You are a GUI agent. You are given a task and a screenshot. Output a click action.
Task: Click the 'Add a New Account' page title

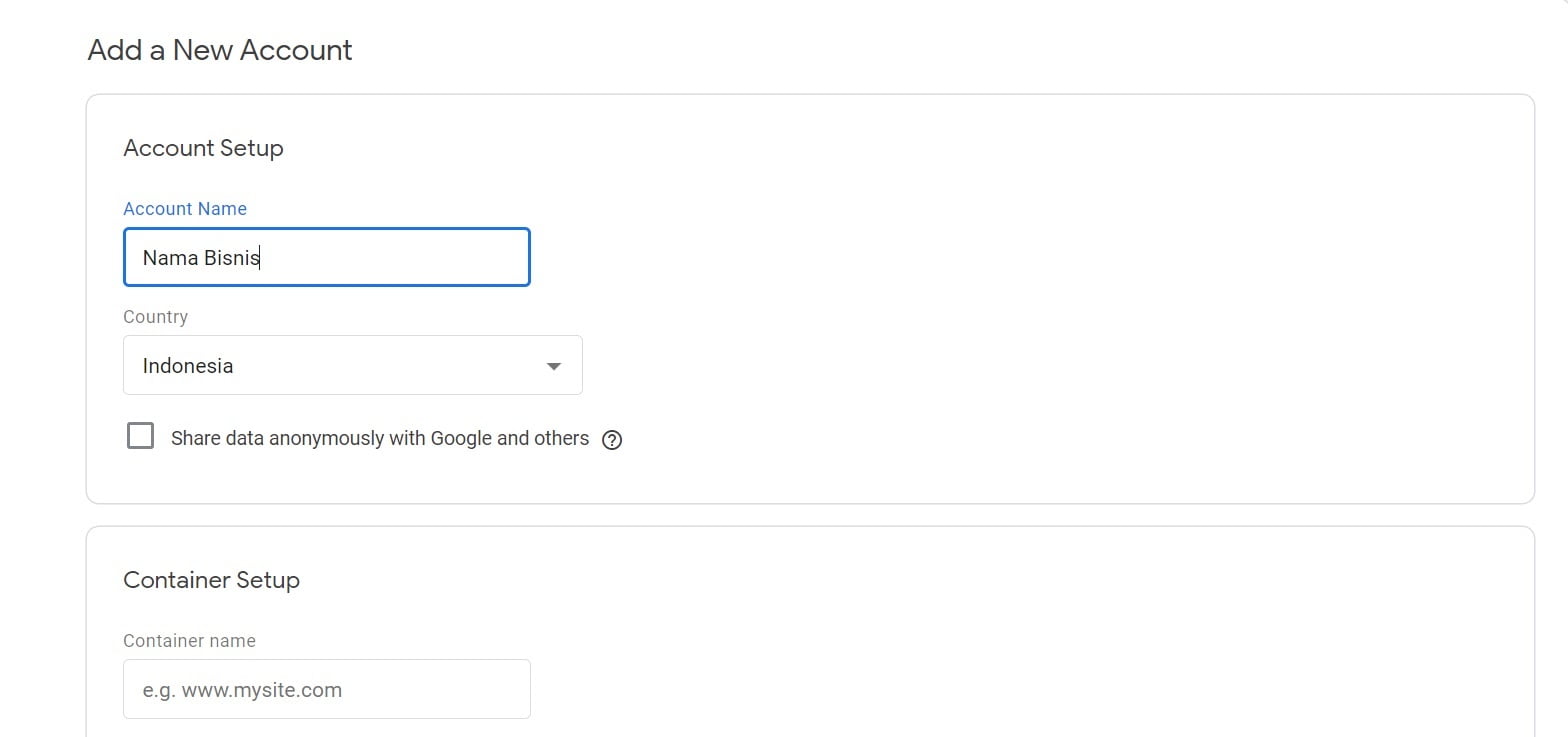(220, 50)
